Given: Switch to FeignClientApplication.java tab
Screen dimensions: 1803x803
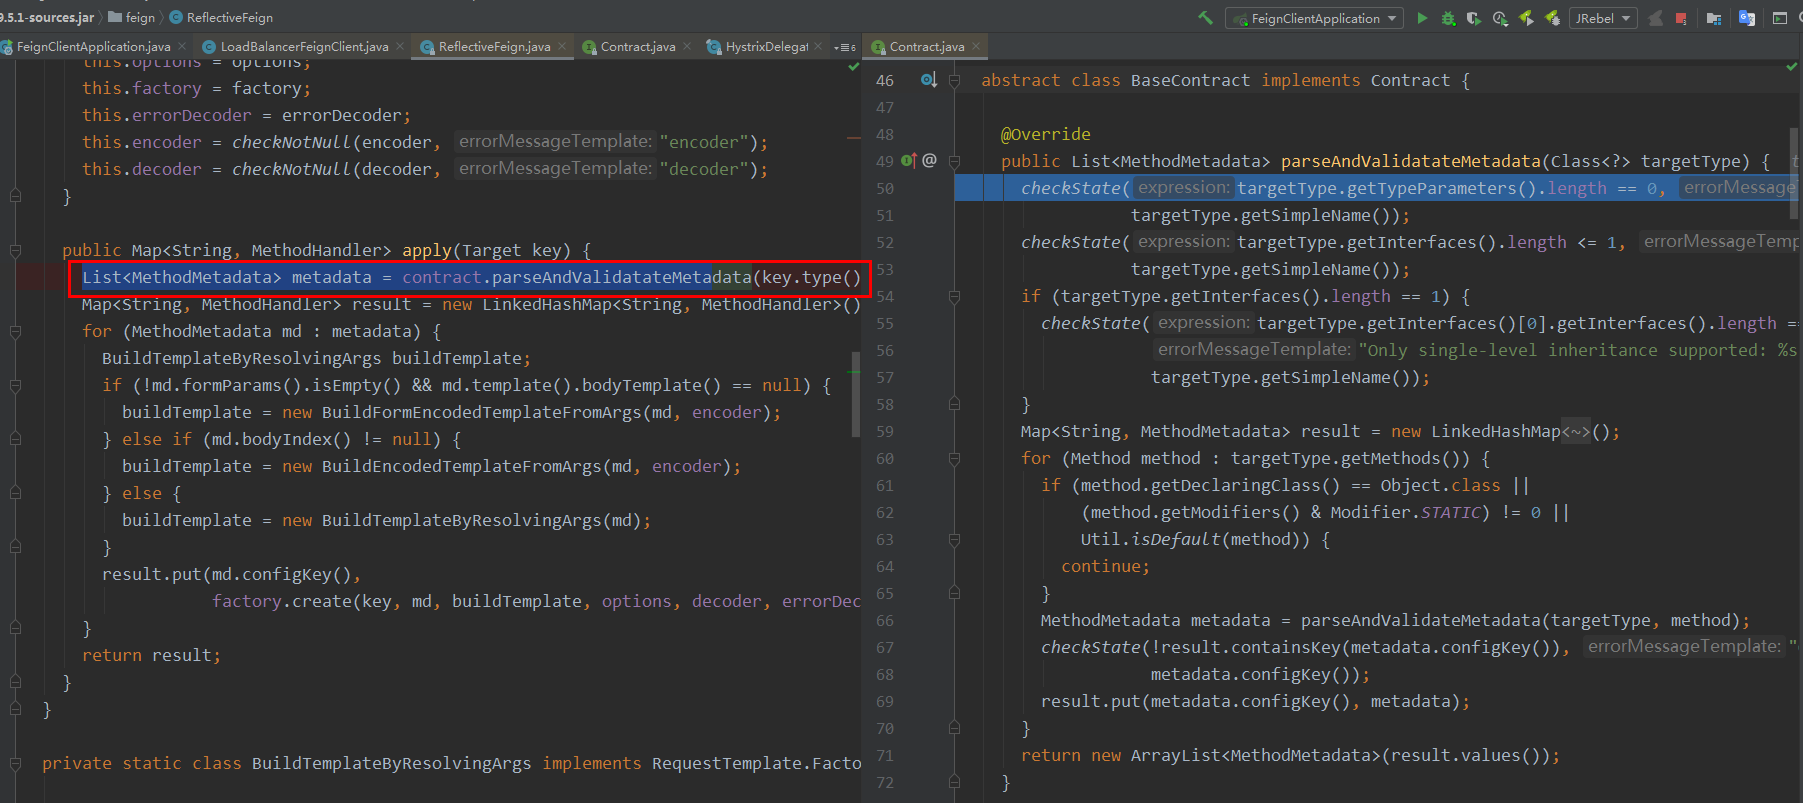Looking at the screenshot, I should point(94,46).
